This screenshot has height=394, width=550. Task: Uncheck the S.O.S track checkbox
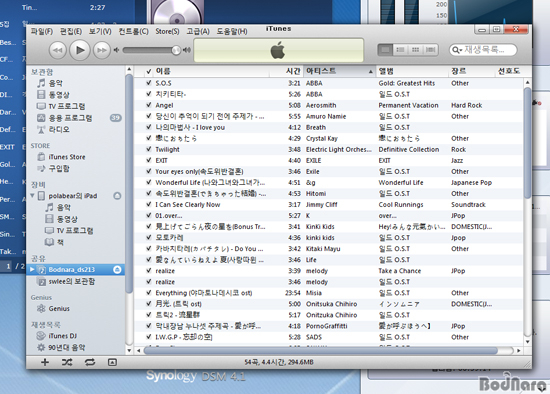(x=149, y=83)
